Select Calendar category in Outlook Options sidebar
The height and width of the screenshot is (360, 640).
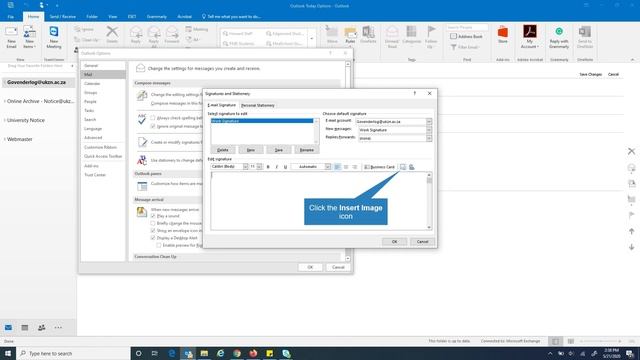pos(92,84)
